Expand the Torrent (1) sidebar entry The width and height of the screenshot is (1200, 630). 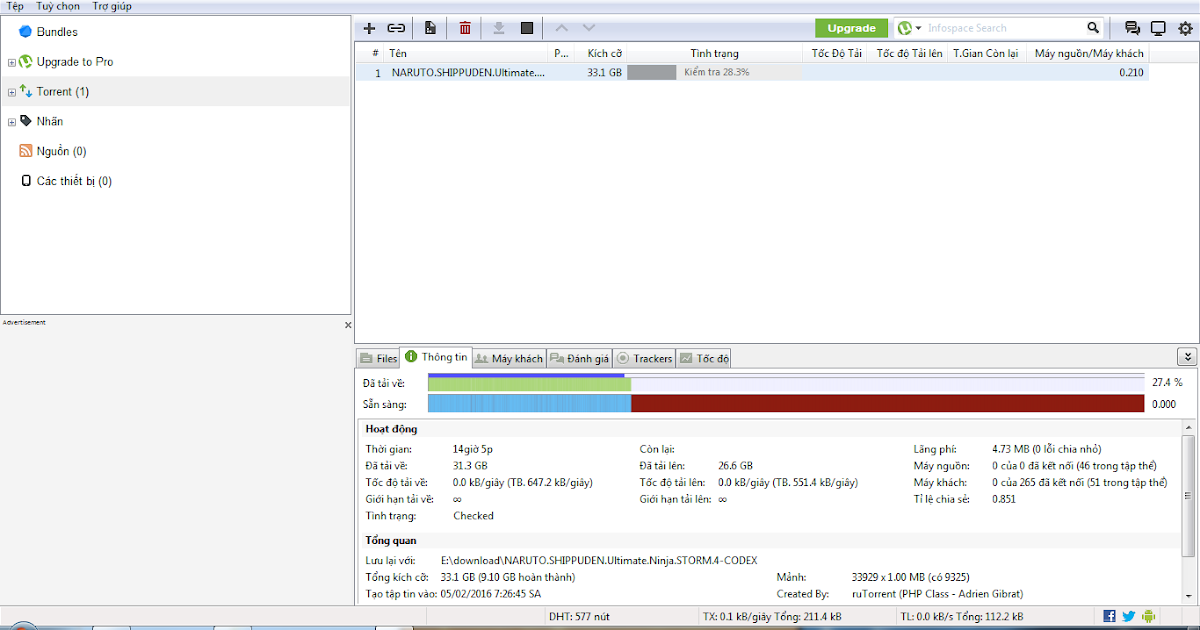pos(12,91)
